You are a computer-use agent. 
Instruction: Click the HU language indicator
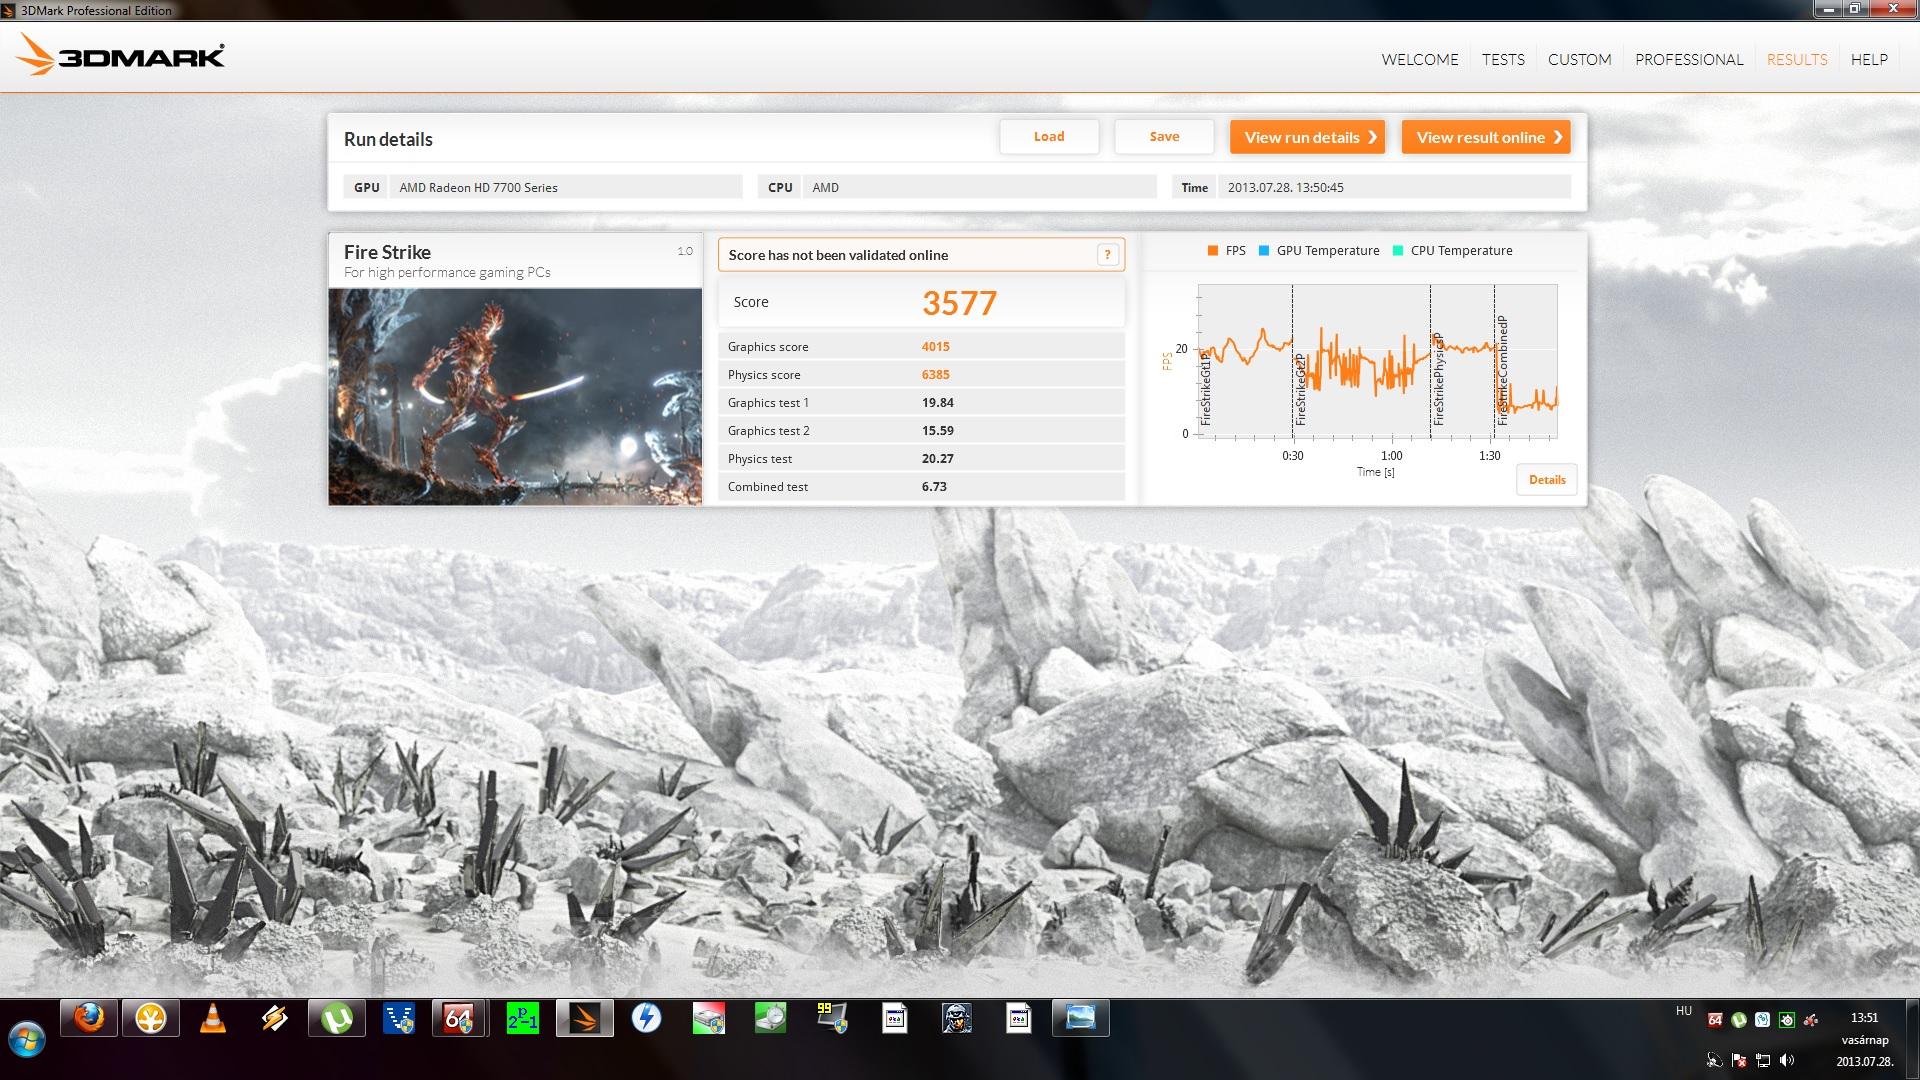1684,1011
